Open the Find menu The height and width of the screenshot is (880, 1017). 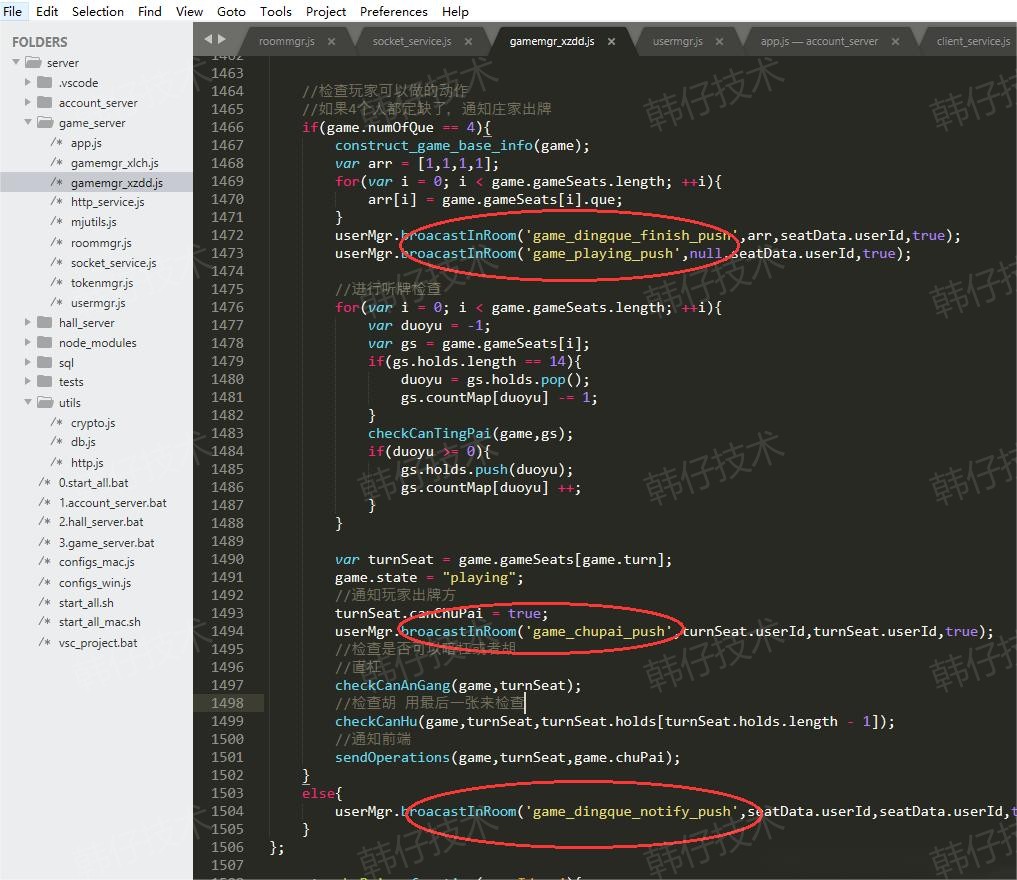pos(149,11)
